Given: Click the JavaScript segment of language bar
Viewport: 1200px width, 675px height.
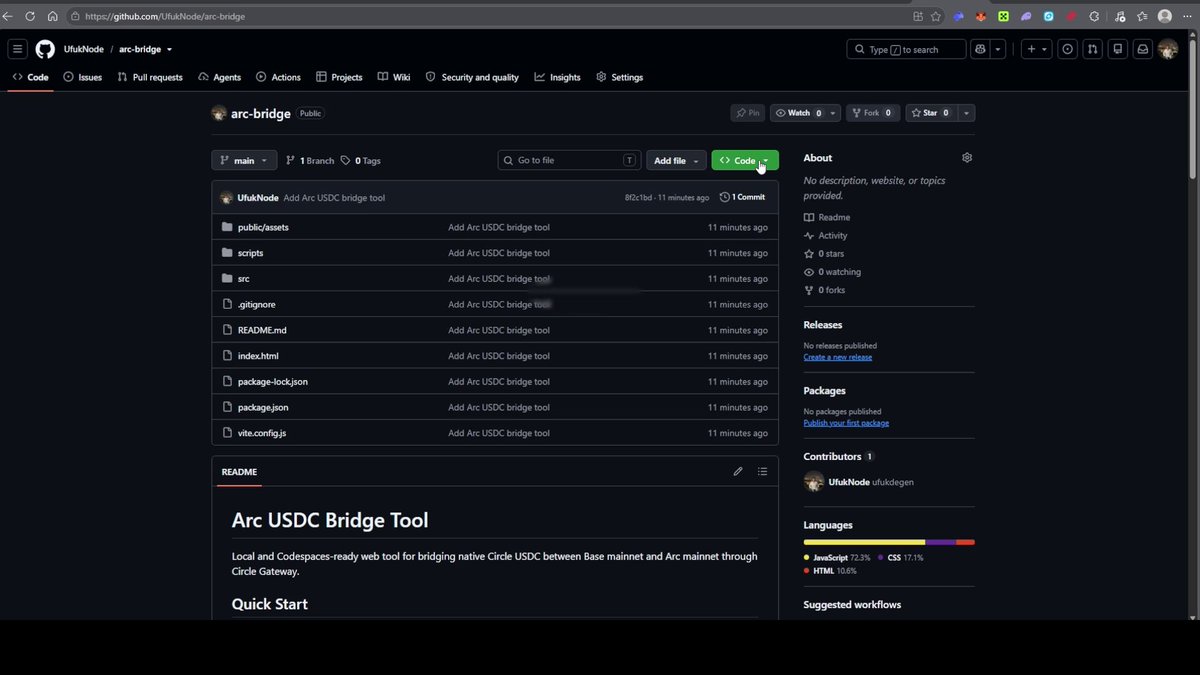Looking at the screenshot, I should [864, 542].
